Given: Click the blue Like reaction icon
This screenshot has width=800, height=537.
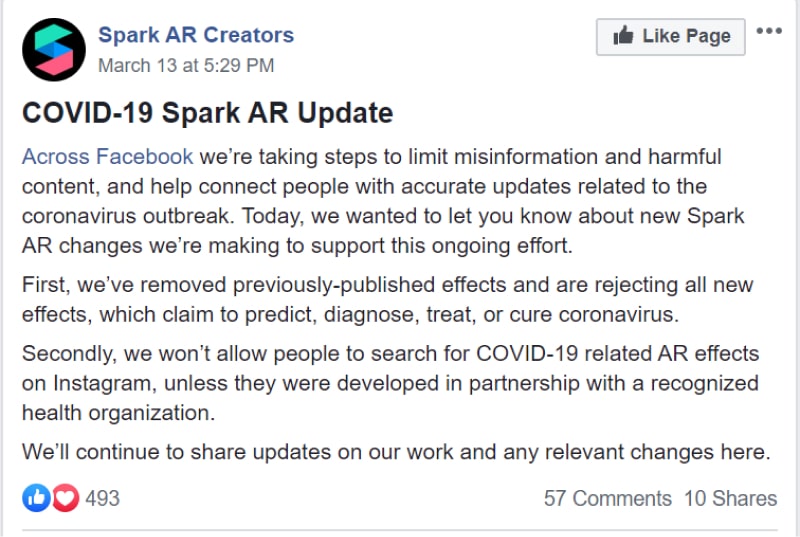Looking at the screenshot, I should [x=36, y=497].
